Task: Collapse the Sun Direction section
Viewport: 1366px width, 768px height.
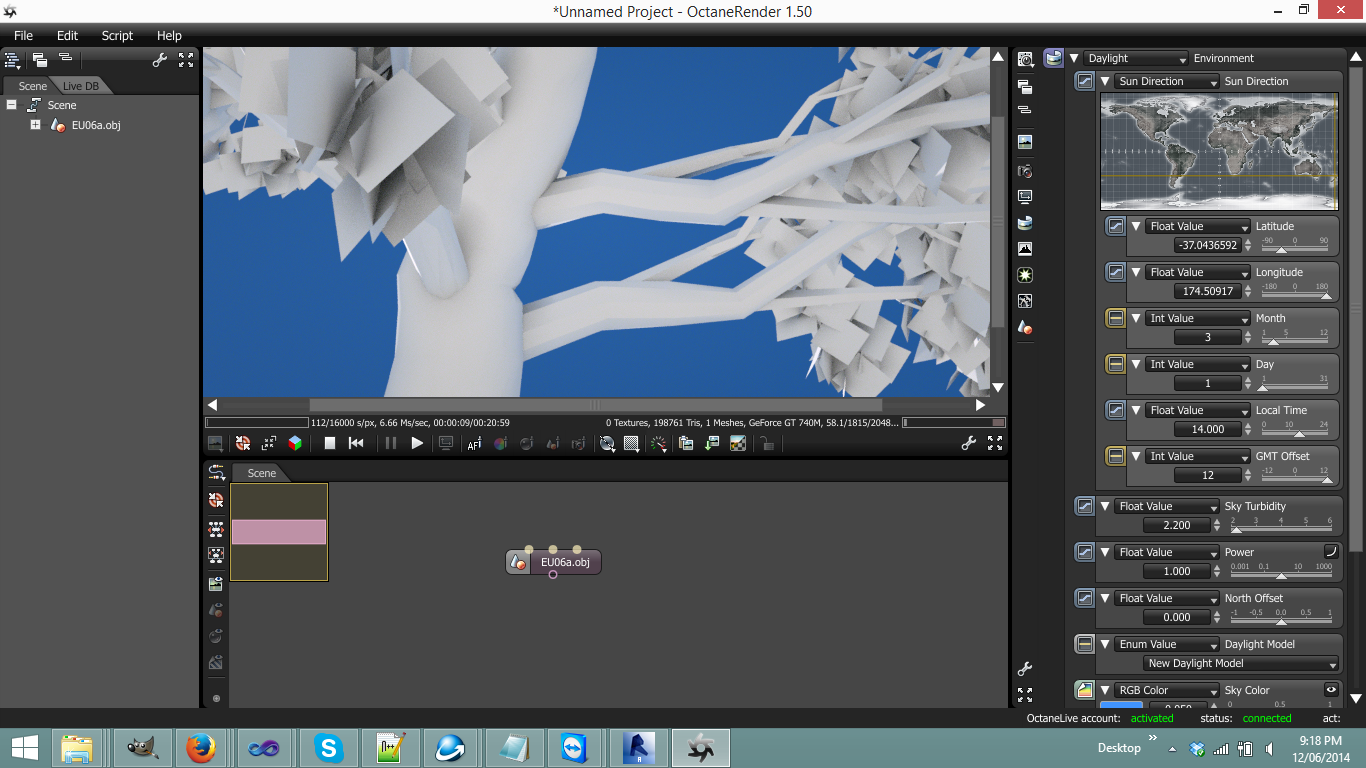Action: pyautogui.click(x=1105, y=82)
